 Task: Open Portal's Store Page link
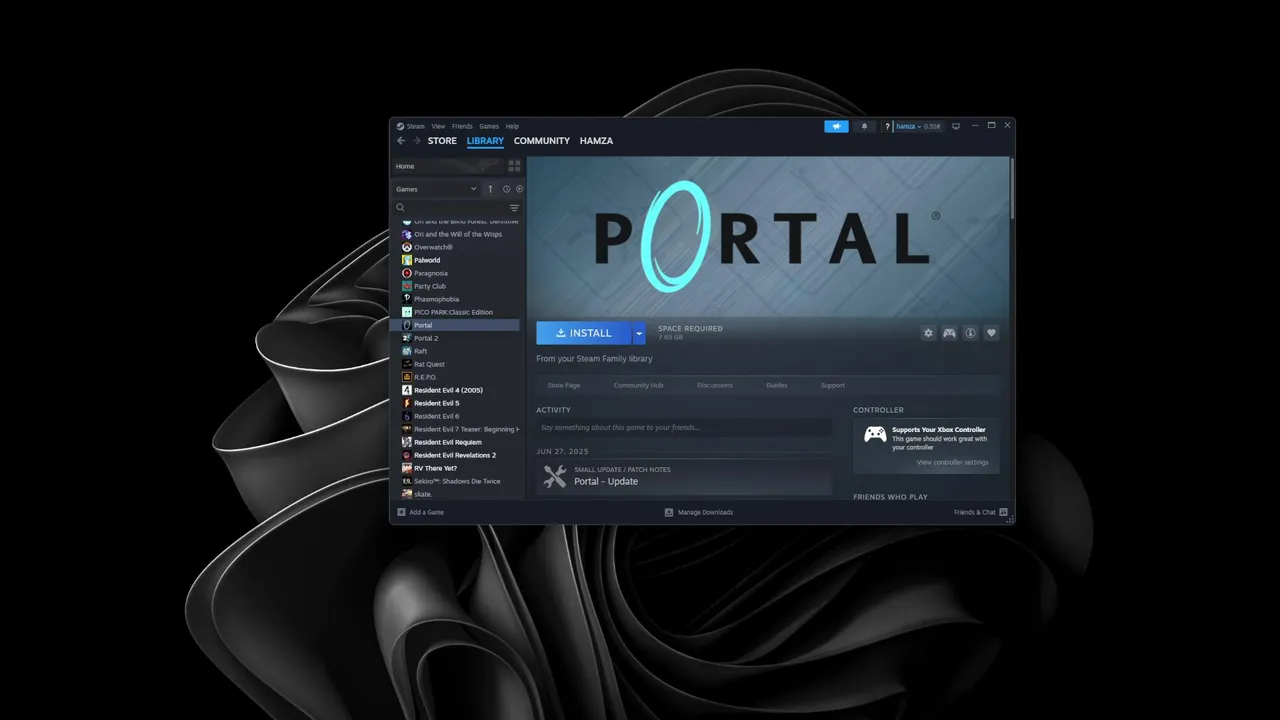(x=564, y=385)
